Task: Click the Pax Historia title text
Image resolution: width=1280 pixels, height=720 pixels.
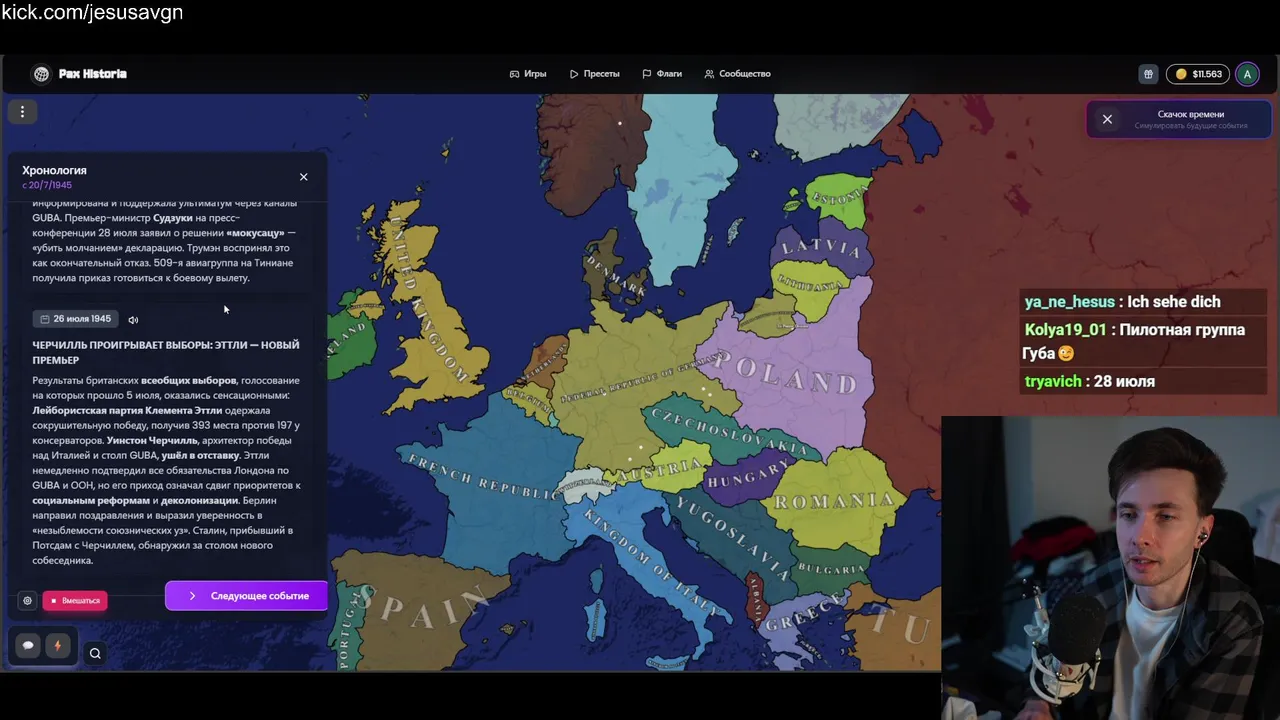Action: click(x=92, y=74)
